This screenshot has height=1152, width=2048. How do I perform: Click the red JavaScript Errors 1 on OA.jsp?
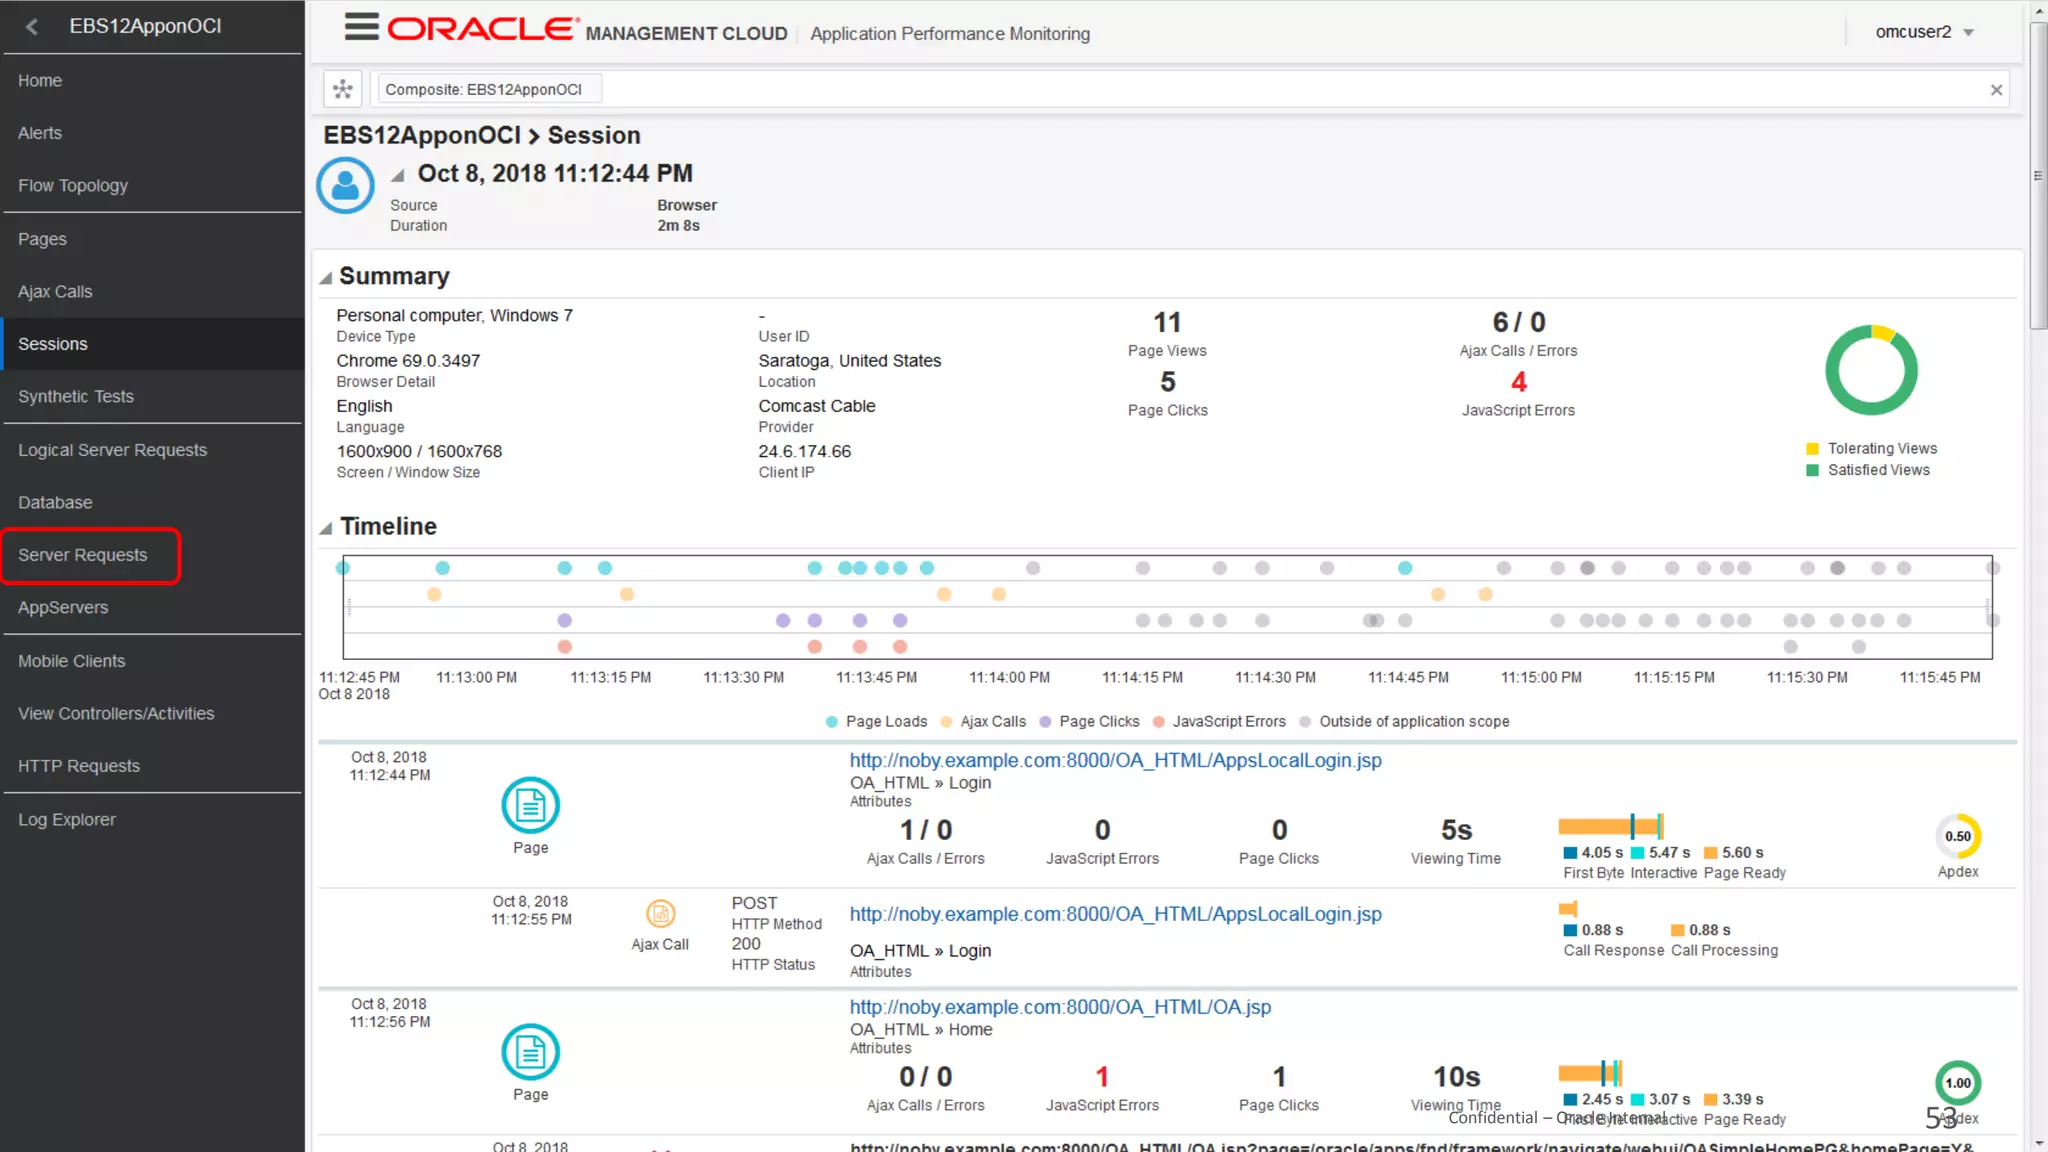tap(1102, 1077)
